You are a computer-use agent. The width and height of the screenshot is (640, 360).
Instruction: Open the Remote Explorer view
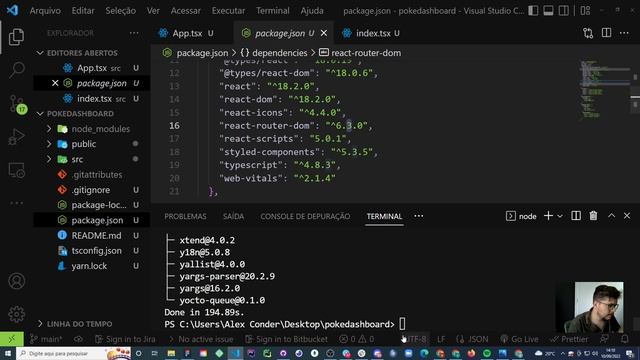point(16,170)
